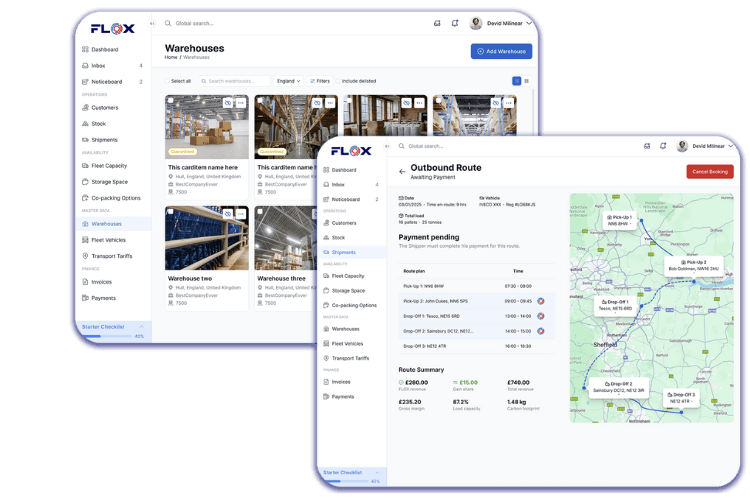The image size is (750, 500).
Task: Open Stock in the Warehouses window sidebar
Action: tap(94, 124)
